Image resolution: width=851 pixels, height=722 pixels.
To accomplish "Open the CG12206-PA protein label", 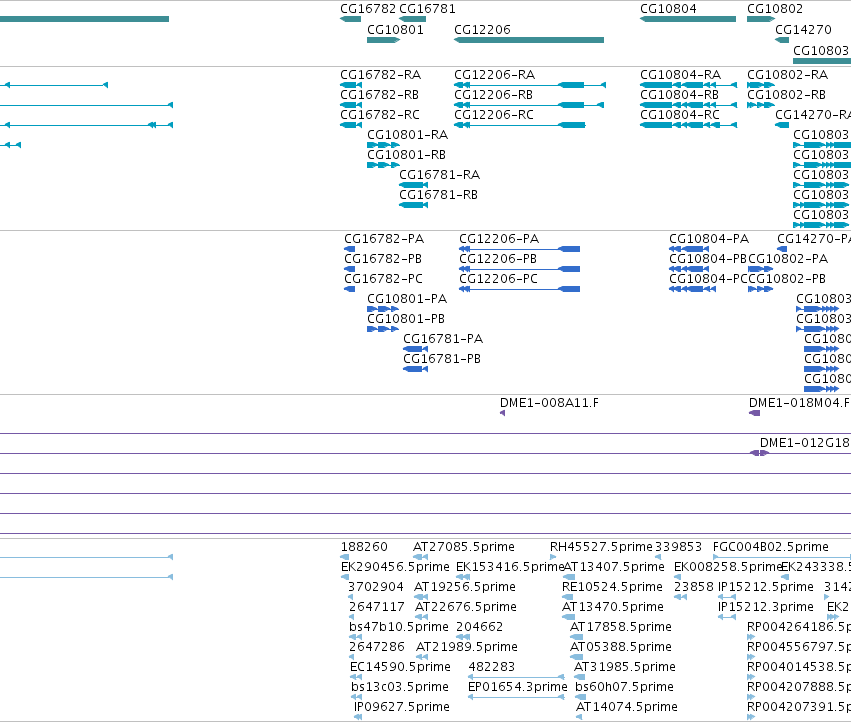I will pos(499,239).
